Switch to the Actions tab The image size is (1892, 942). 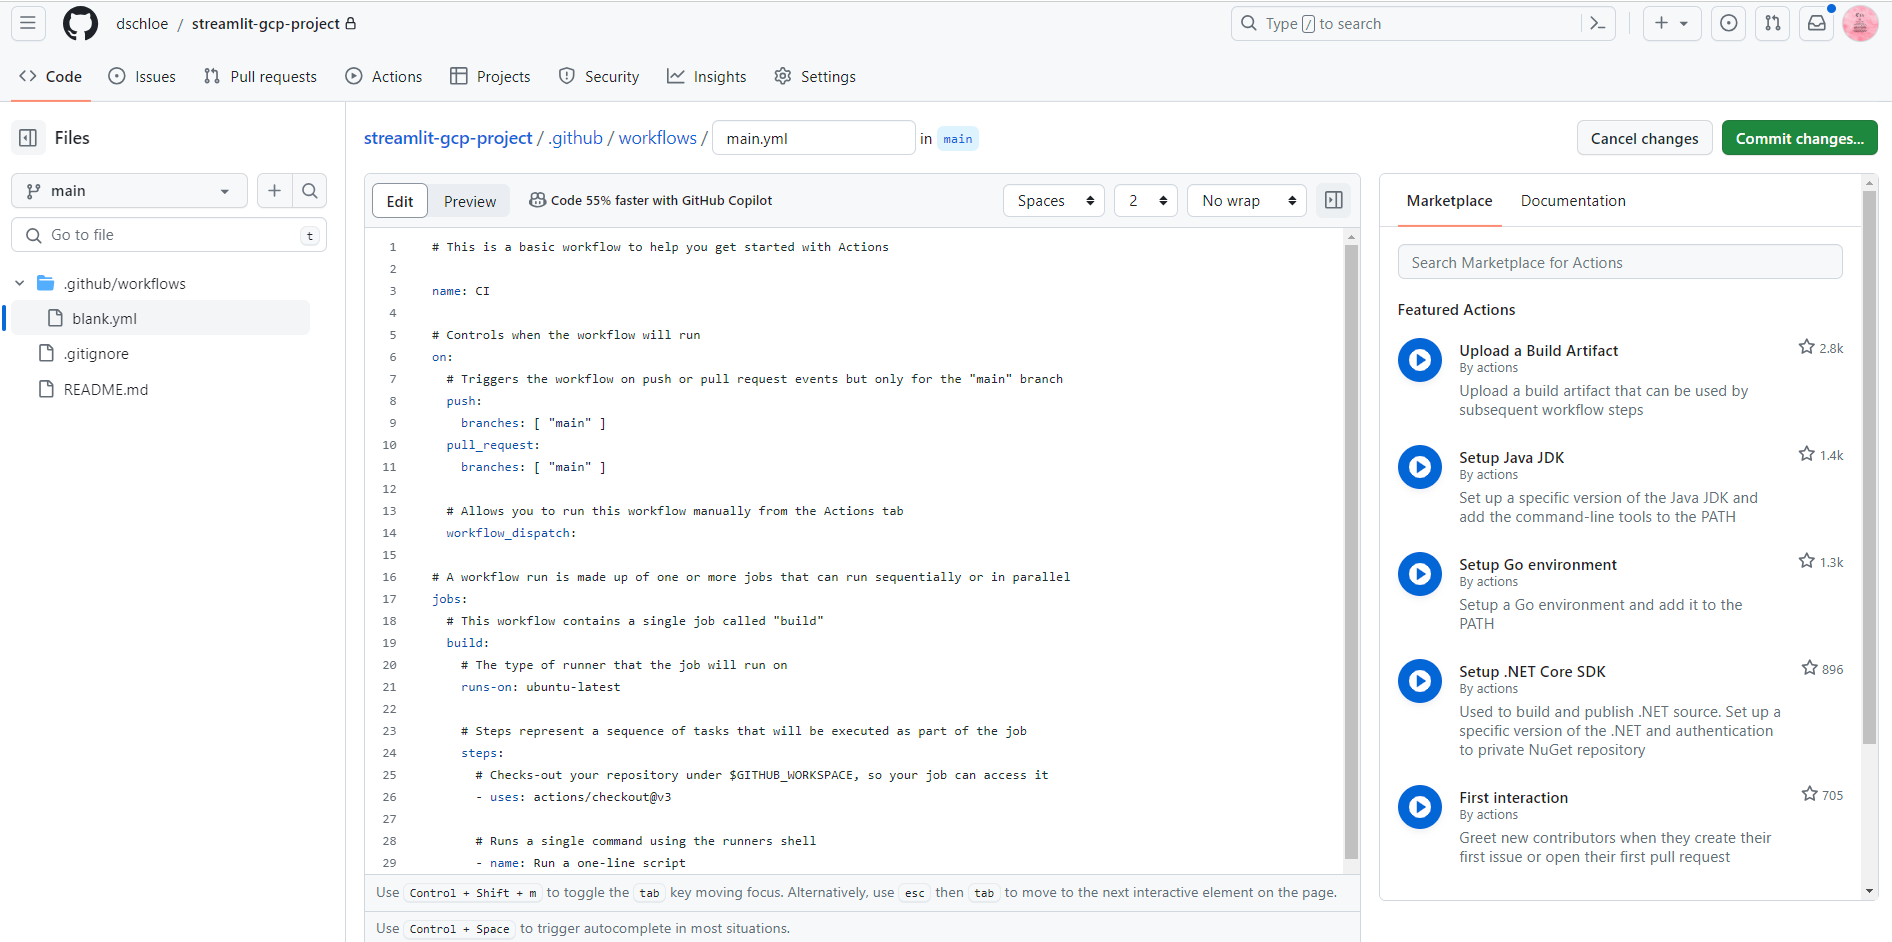pos(384,76)
